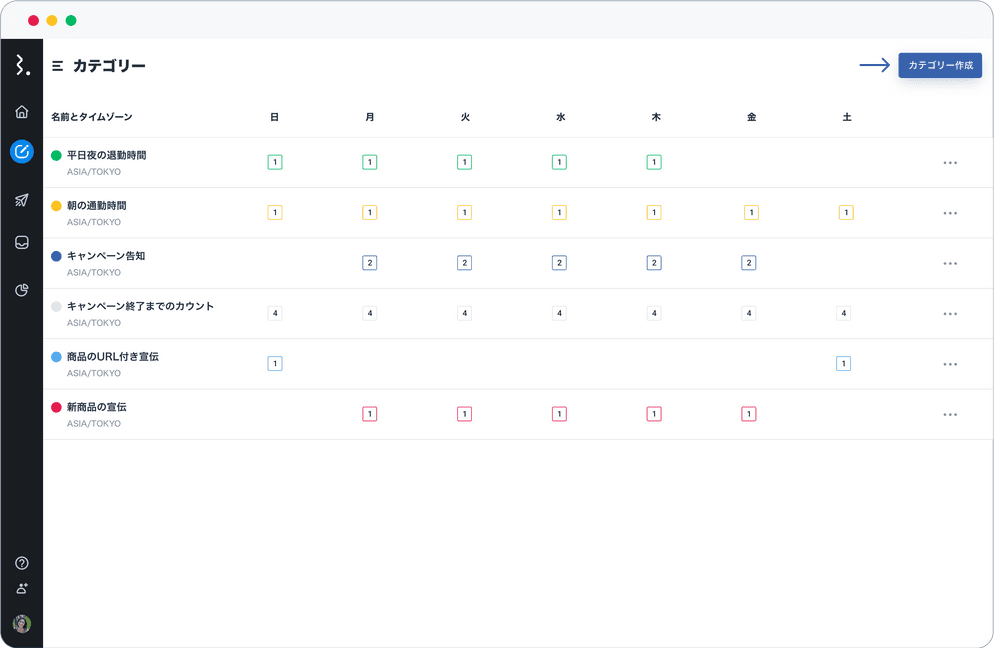
Task: Select the compose/edit icon in the sidebar
Action: tap(22, 152)
